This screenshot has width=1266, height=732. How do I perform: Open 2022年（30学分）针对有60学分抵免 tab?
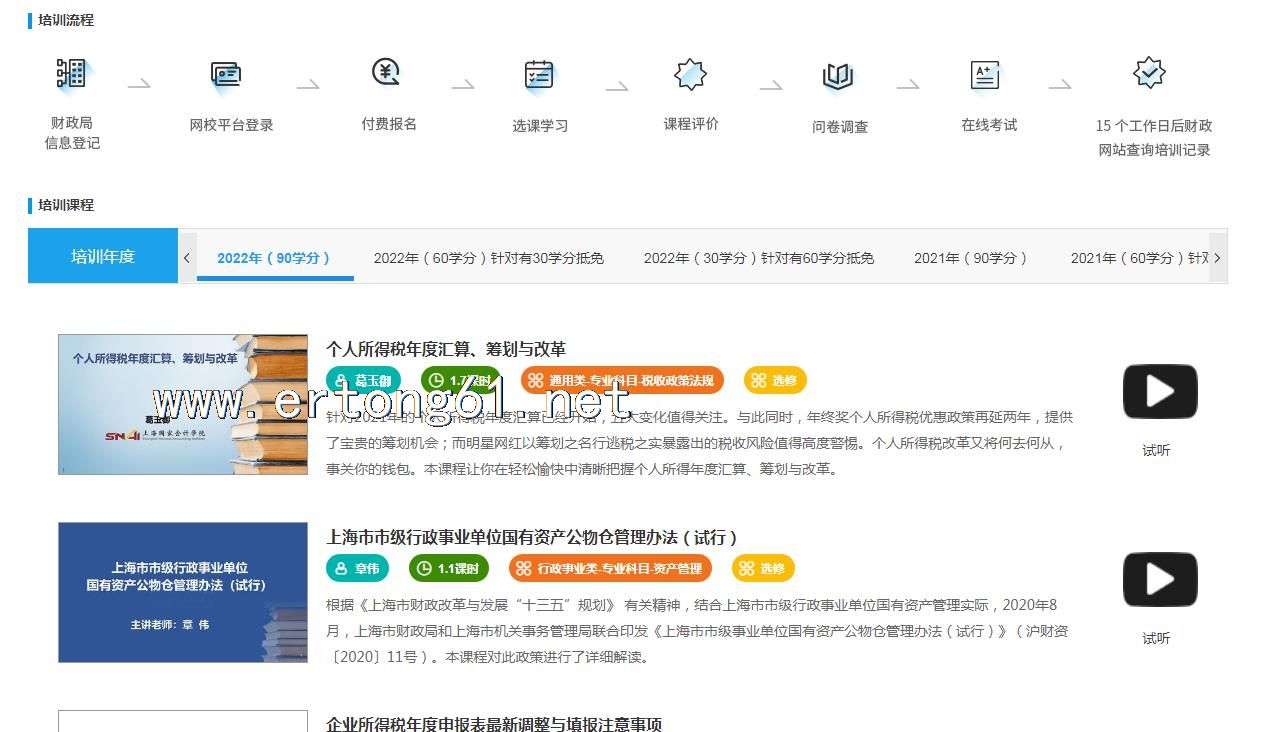[758, 258]
